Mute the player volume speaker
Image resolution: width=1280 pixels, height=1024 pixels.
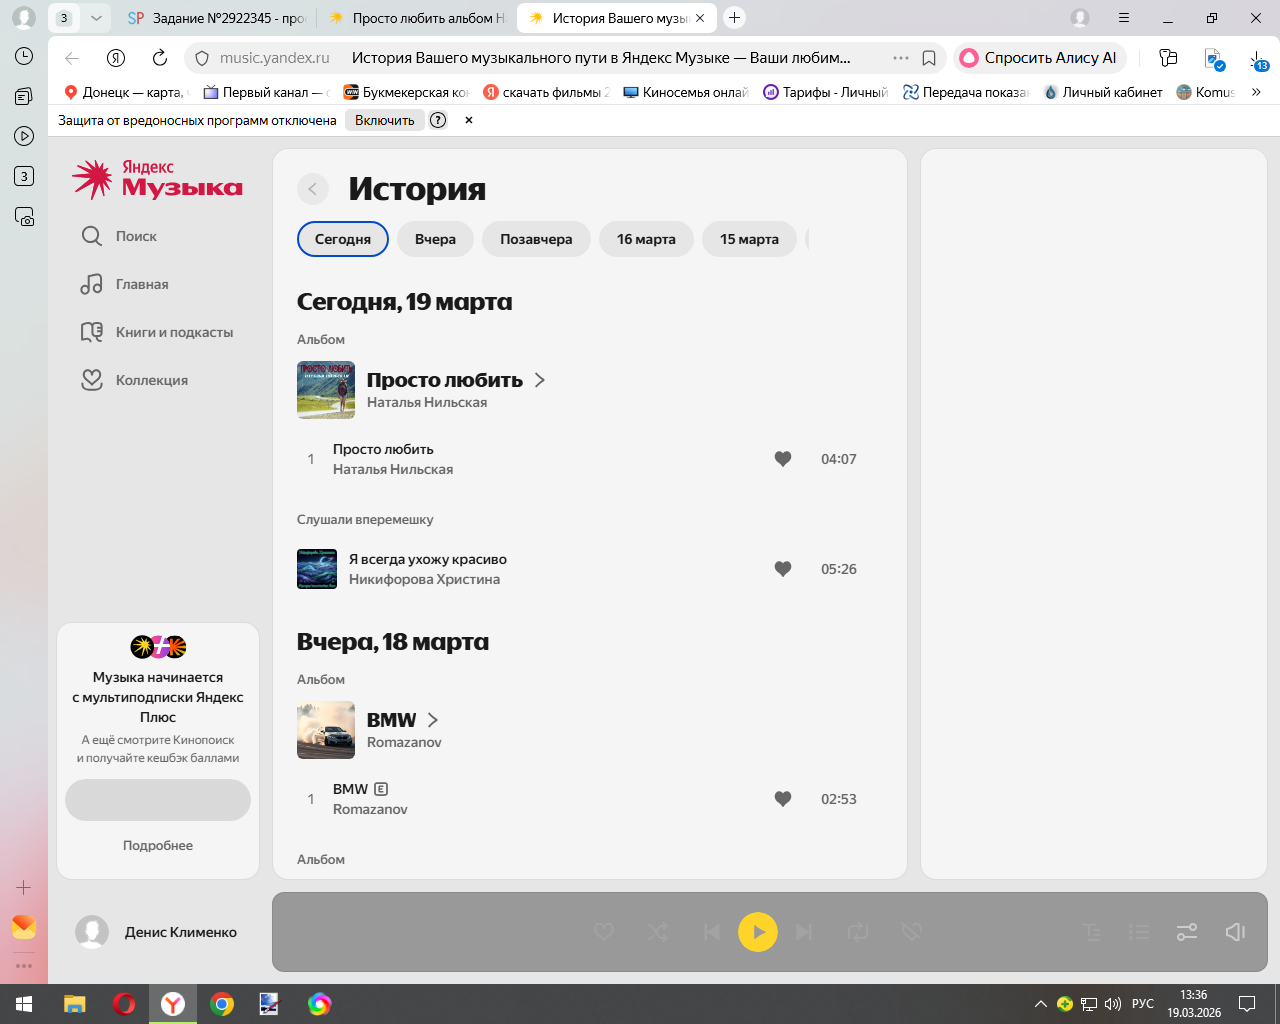[1236, 932]
